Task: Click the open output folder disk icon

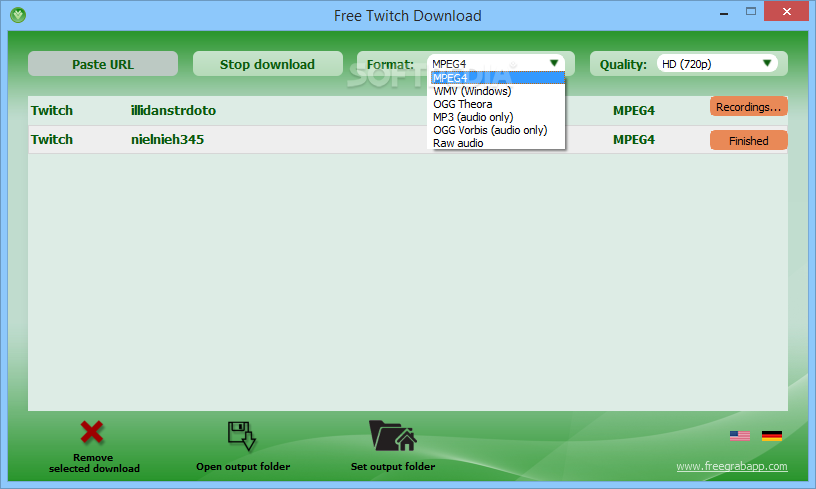Action: coord(242,435)
